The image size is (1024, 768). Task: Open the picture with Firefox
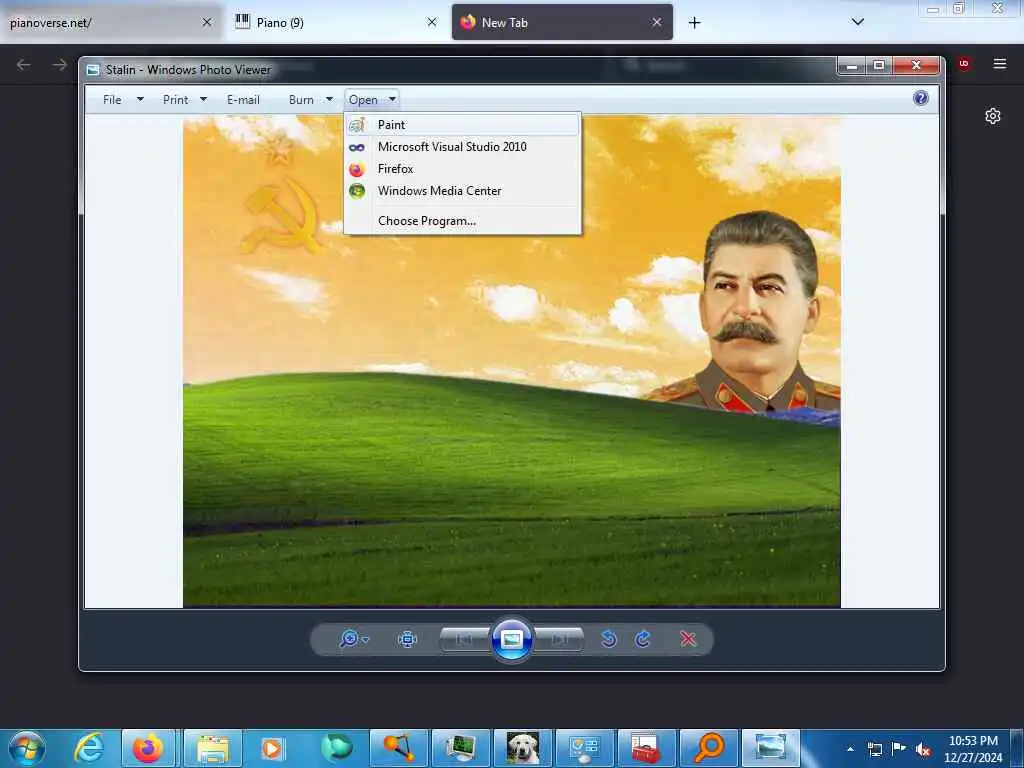462,169
